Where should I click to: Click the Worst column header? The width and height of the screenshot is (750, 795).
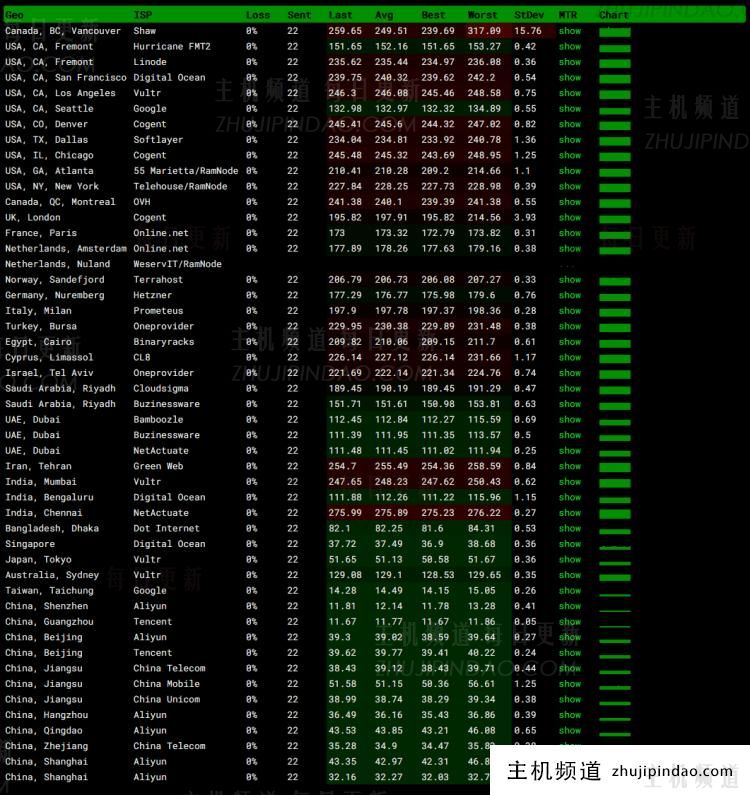click(482, 15)
